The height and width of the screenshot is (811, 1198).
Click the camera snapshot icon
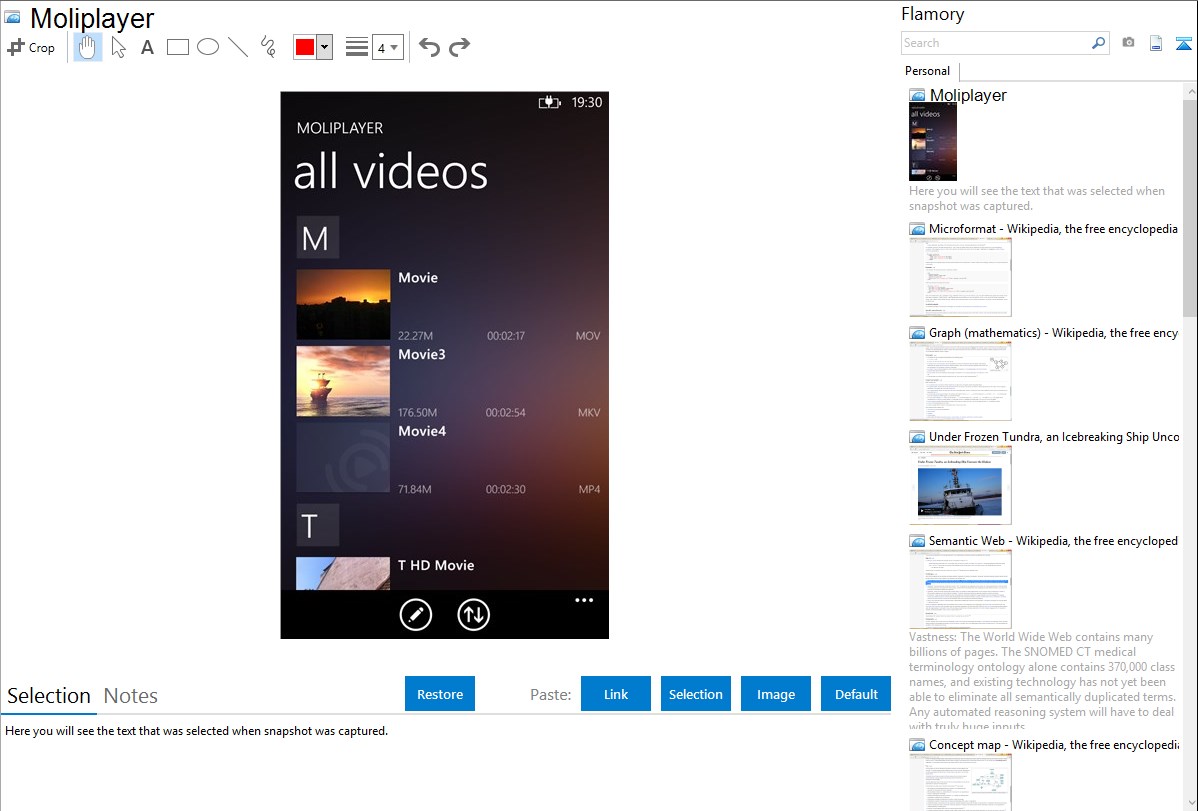tap(1128, 43)
